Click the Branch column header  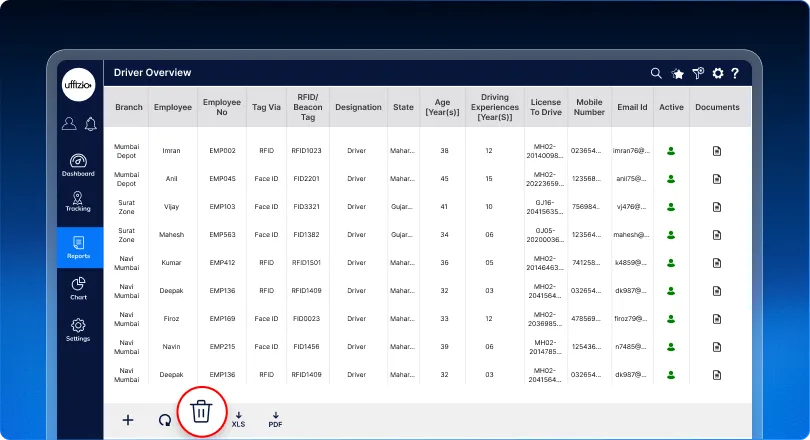click(129, 107)
